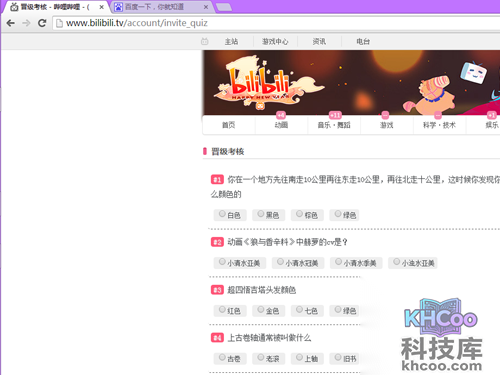500x375 pixels.
Task: Click the address bar URL field
Action: click(x=277, y=23)
